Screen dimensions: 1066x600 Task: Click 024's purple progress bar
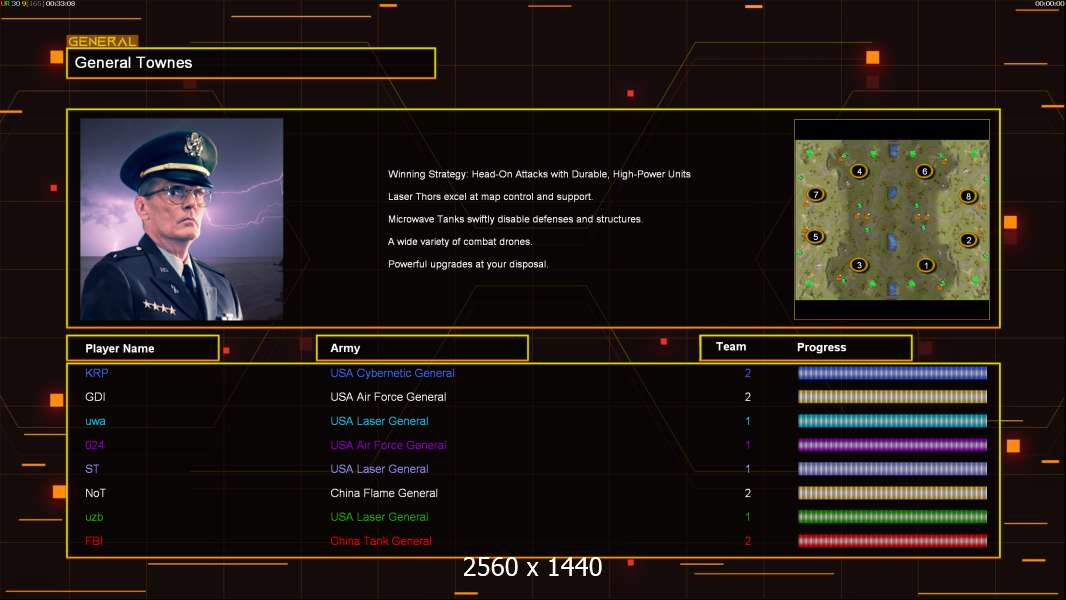[892, 445]
